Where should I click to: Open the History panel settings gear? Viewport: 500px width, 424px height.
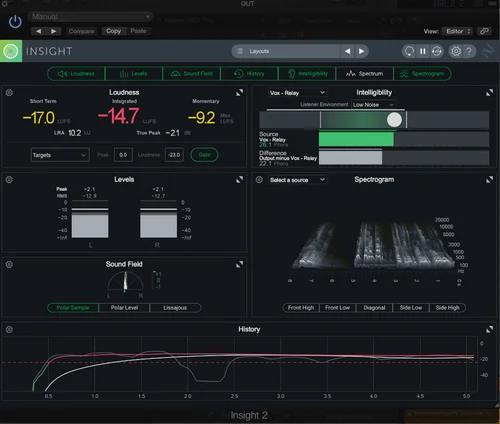click(x=9, y=329)
